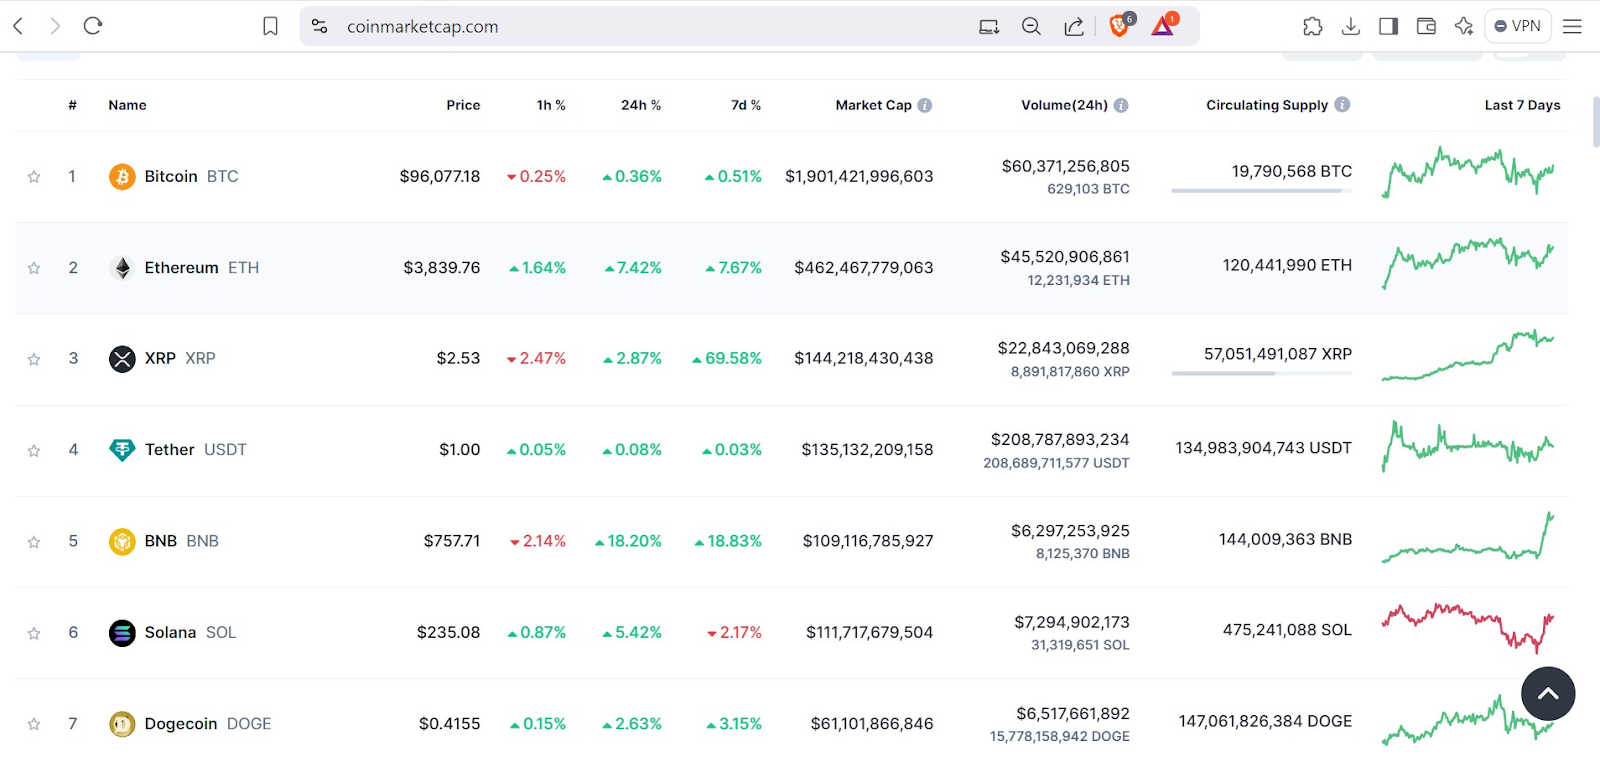Click the Ethereum logo icon
The height and width of the screenshot is (767, 1600).
(x=122, y=268)
